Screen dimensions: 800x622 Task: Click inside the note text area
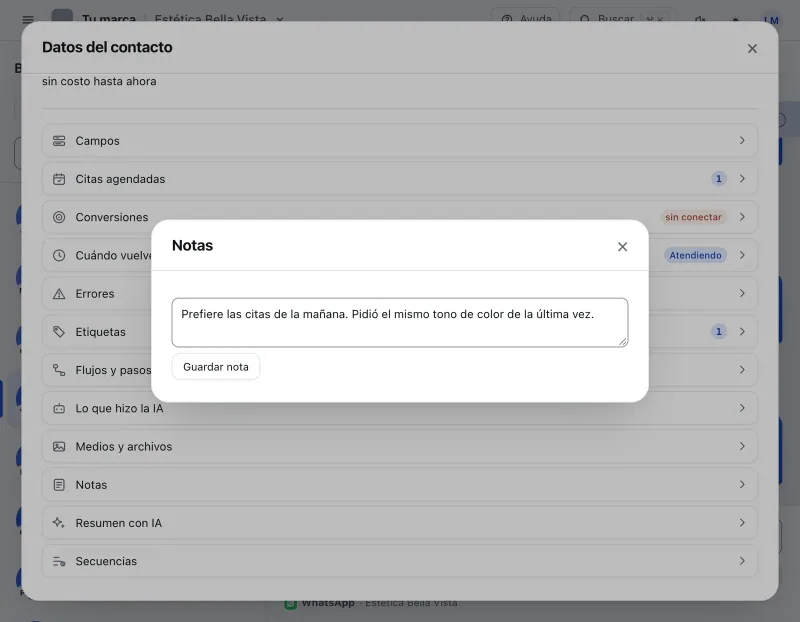tap(399, 322)
